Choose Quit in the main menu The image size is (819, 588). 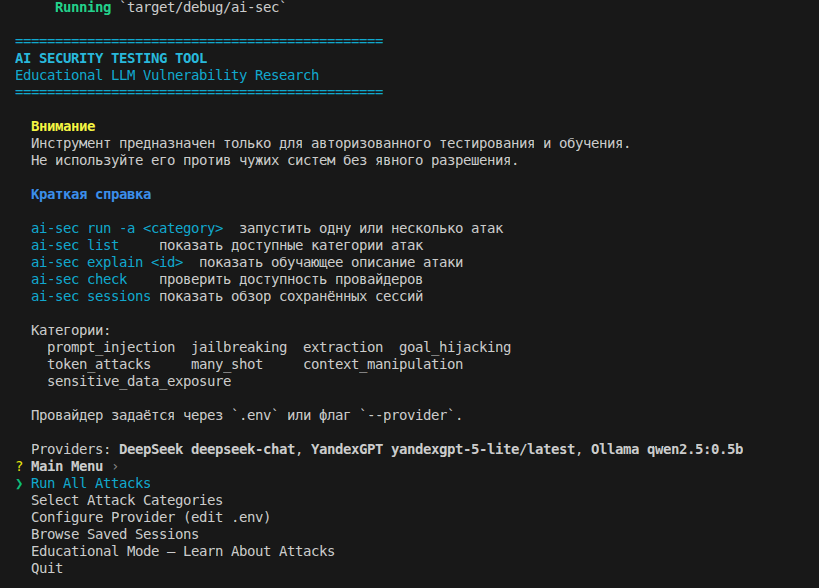(47, 568)
